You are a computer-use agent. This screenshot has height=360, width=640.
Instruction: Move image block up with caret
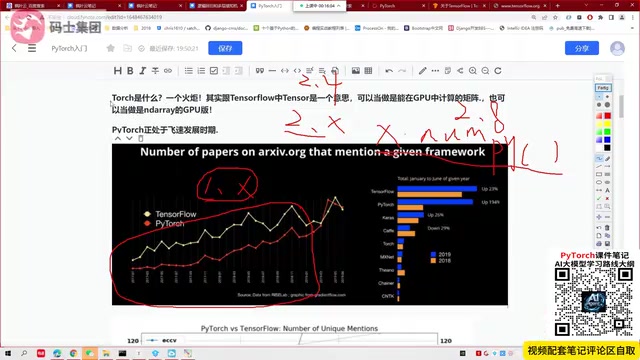click(x=118, y=139)
